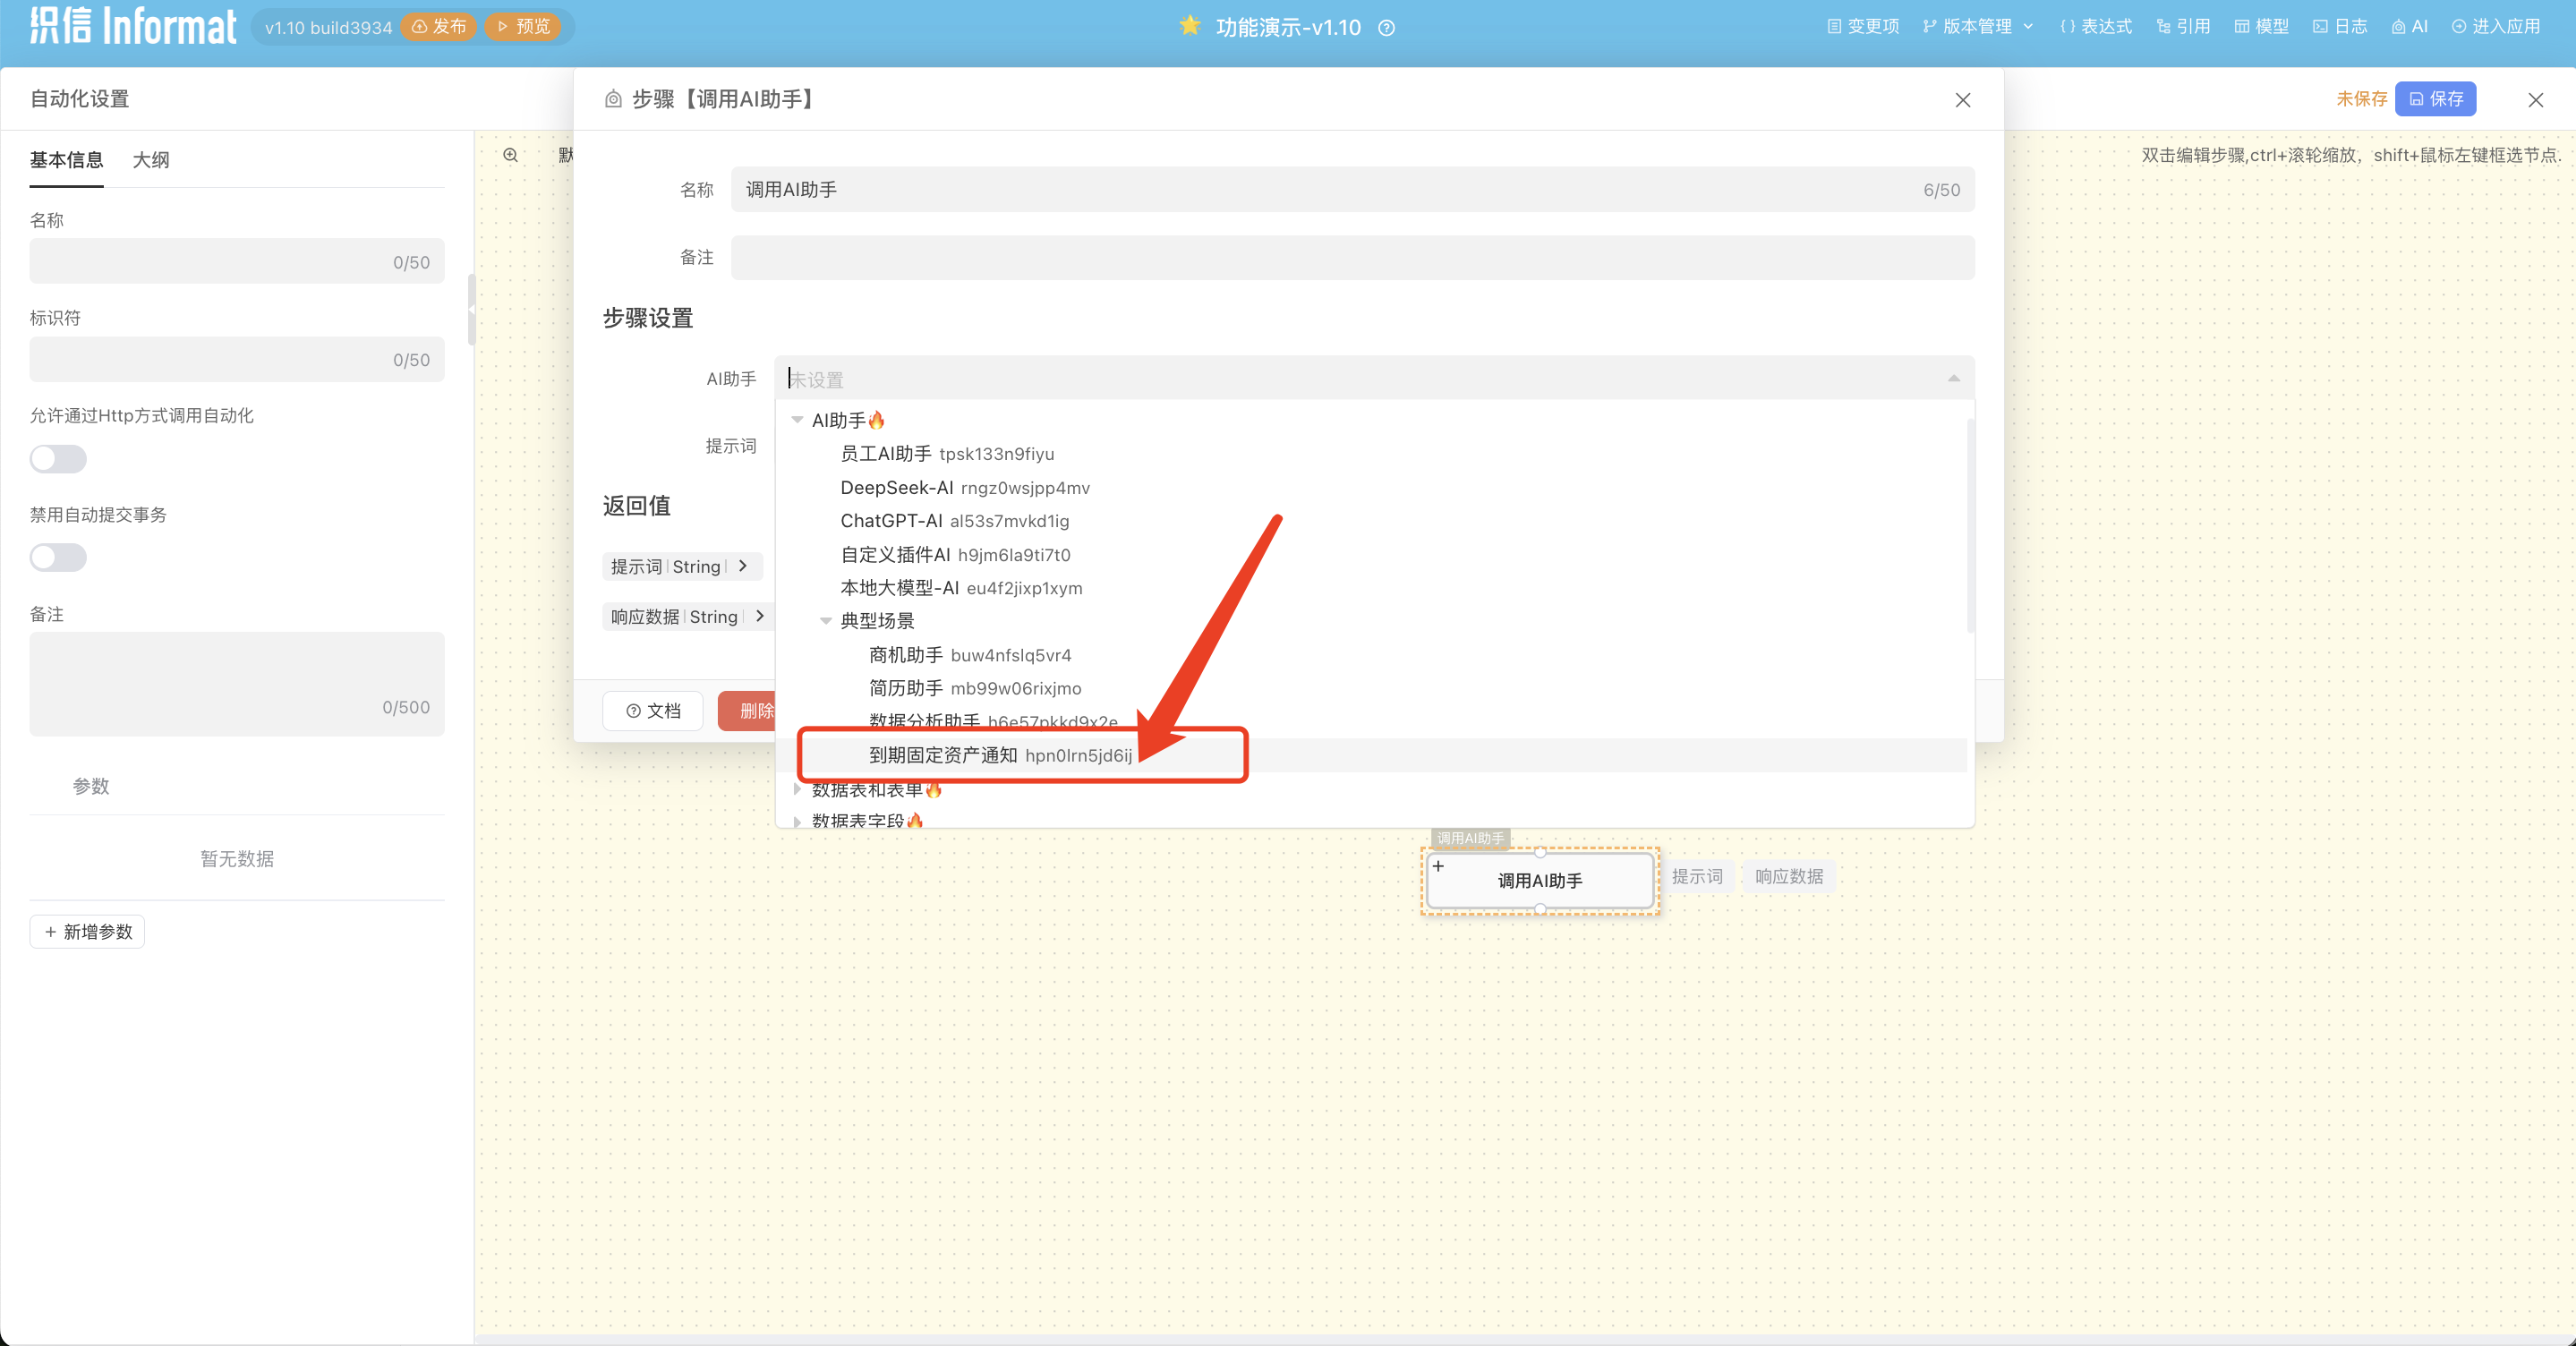Viewport: 2576px width, 1346px height.
Task: Expand the 数据表和表单 tree group
Action: (x=797, y=790)
